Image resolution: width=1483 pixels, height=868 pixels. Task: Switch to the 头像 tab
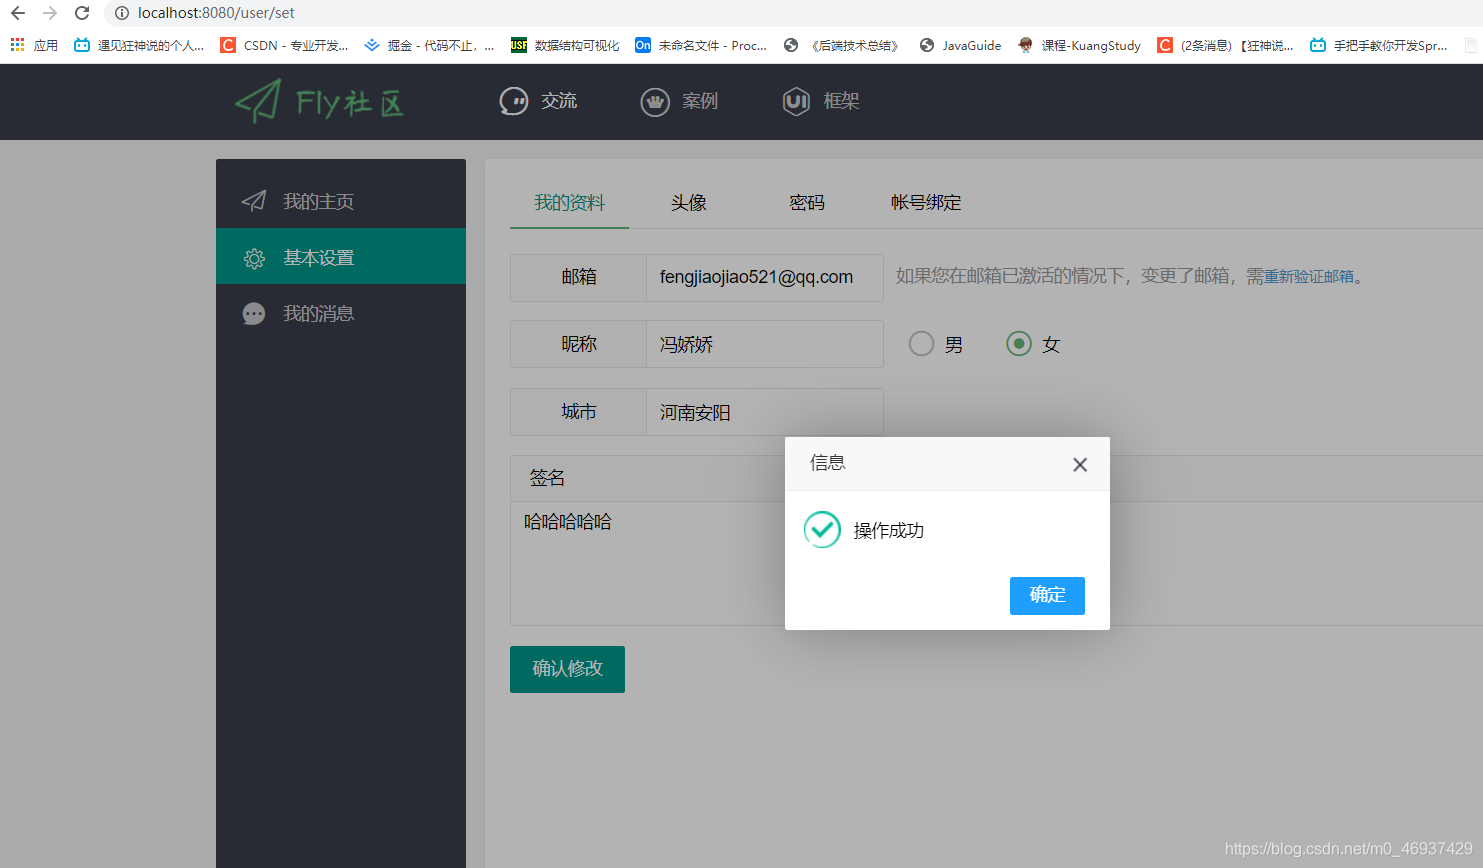(x=688, y=203)
